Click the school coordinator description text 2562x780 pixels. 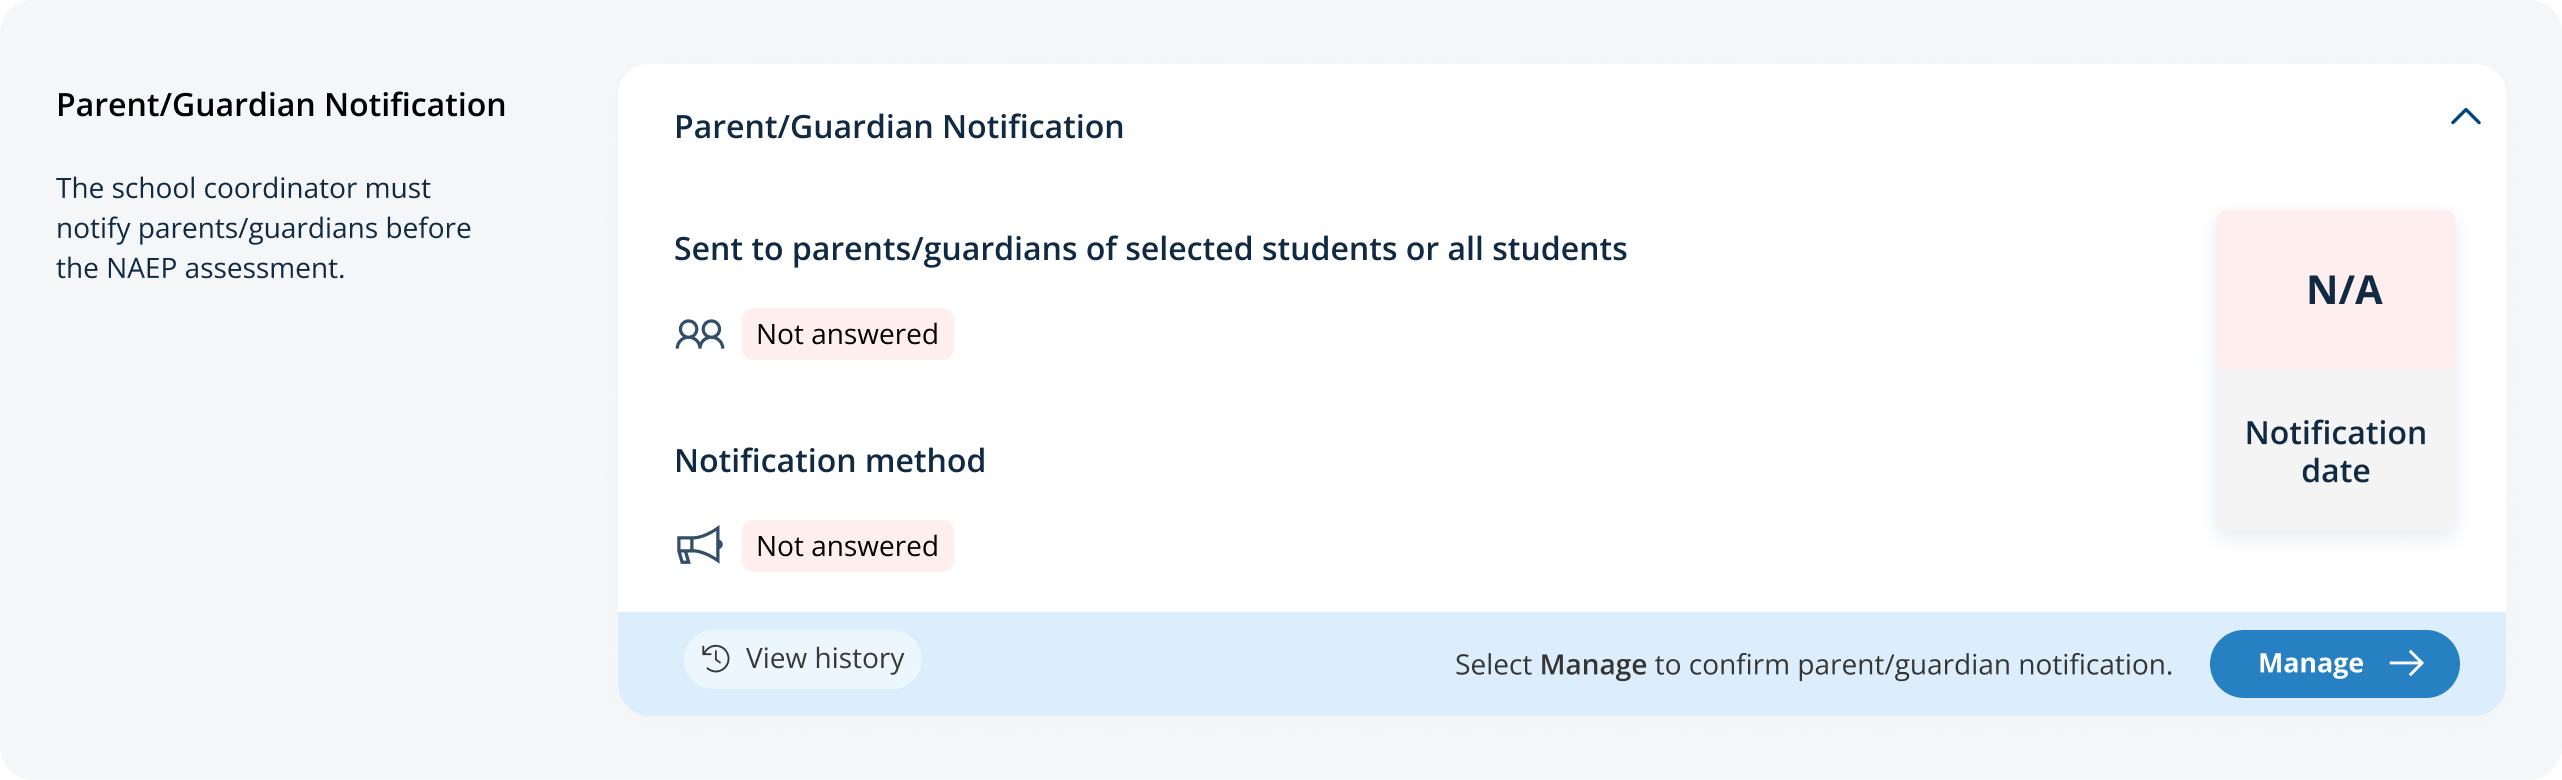click(263, 228)
